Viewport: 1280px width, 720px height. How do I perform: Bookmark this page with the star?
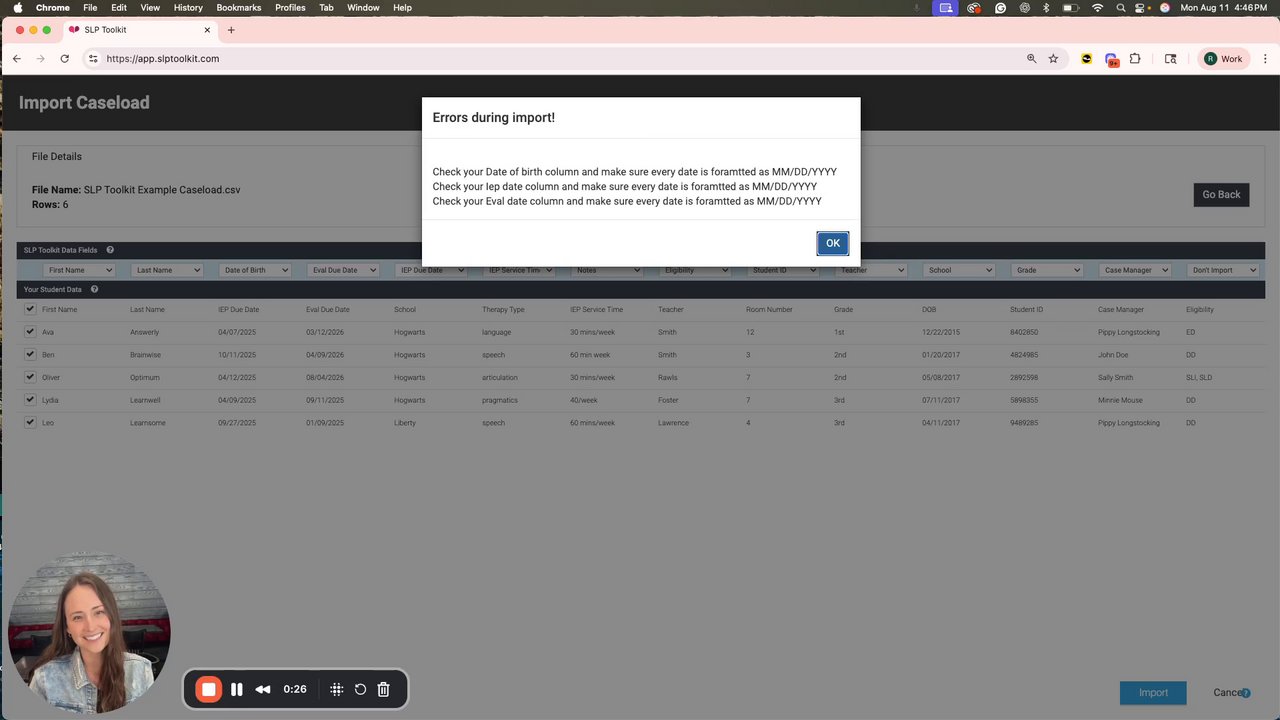[x=1053, y=59]
